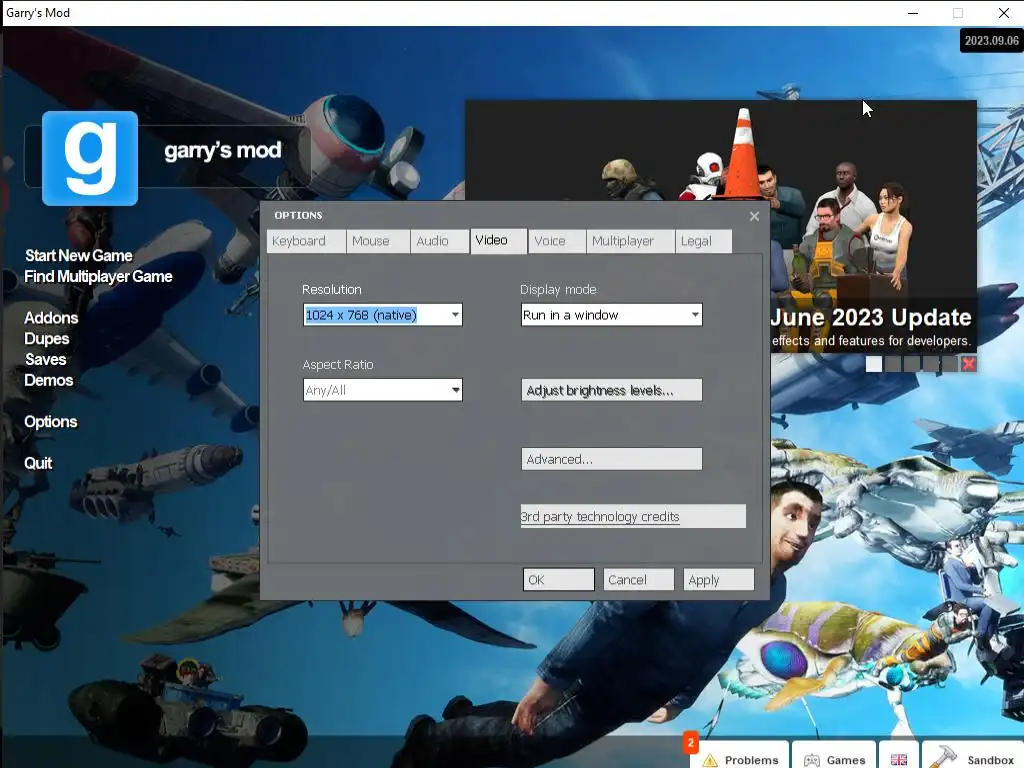Open Problems panel with warning icon
The image size is (1024, 768).
[x=741, y=758]
